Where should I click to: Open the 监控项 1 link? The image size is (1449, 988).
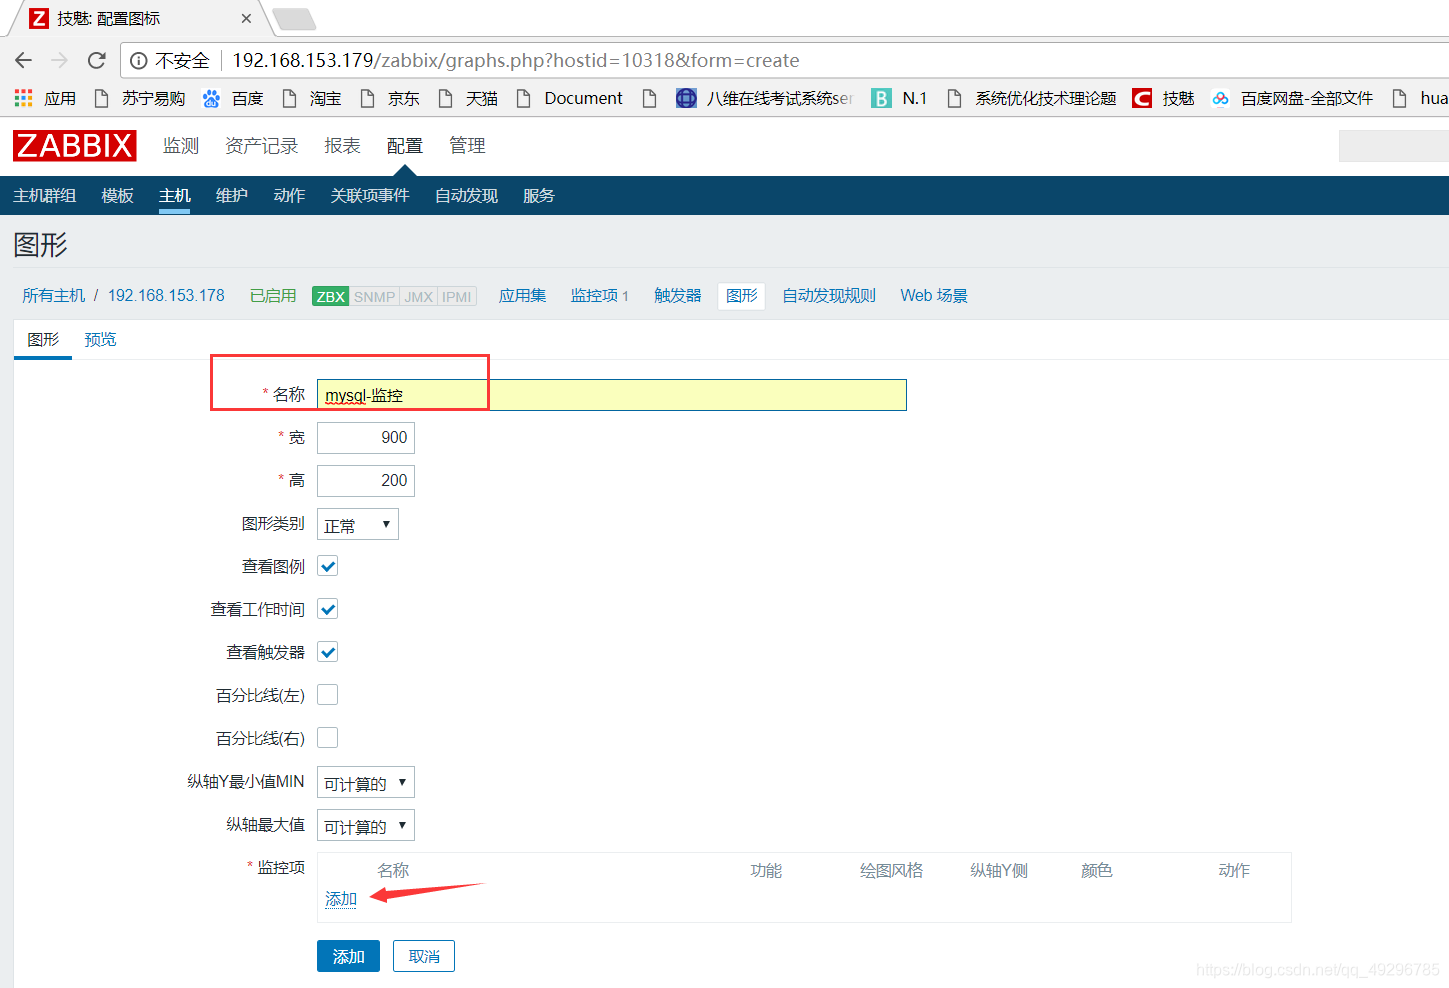[600, 296]
